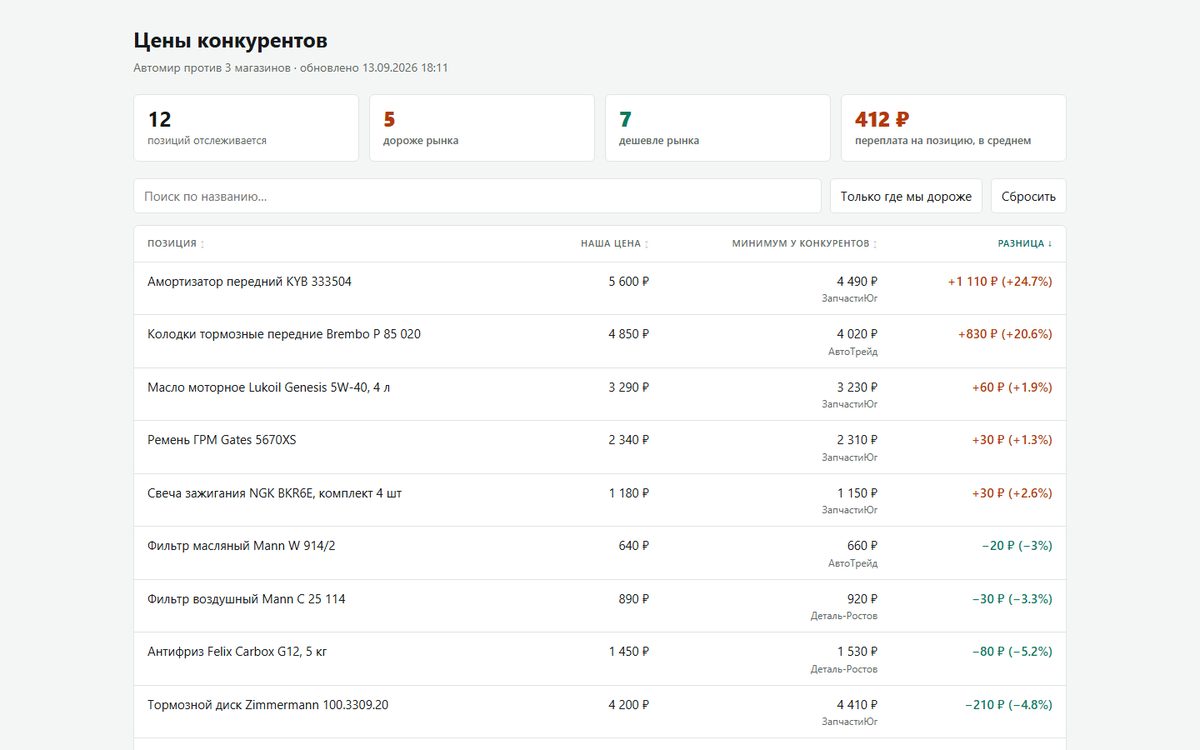Click Масло моторное Lukoil Genesis 5W-40 row
The width and height of the screenshot is (1200, 750).
pyautogui.click(x=600, y=395)
